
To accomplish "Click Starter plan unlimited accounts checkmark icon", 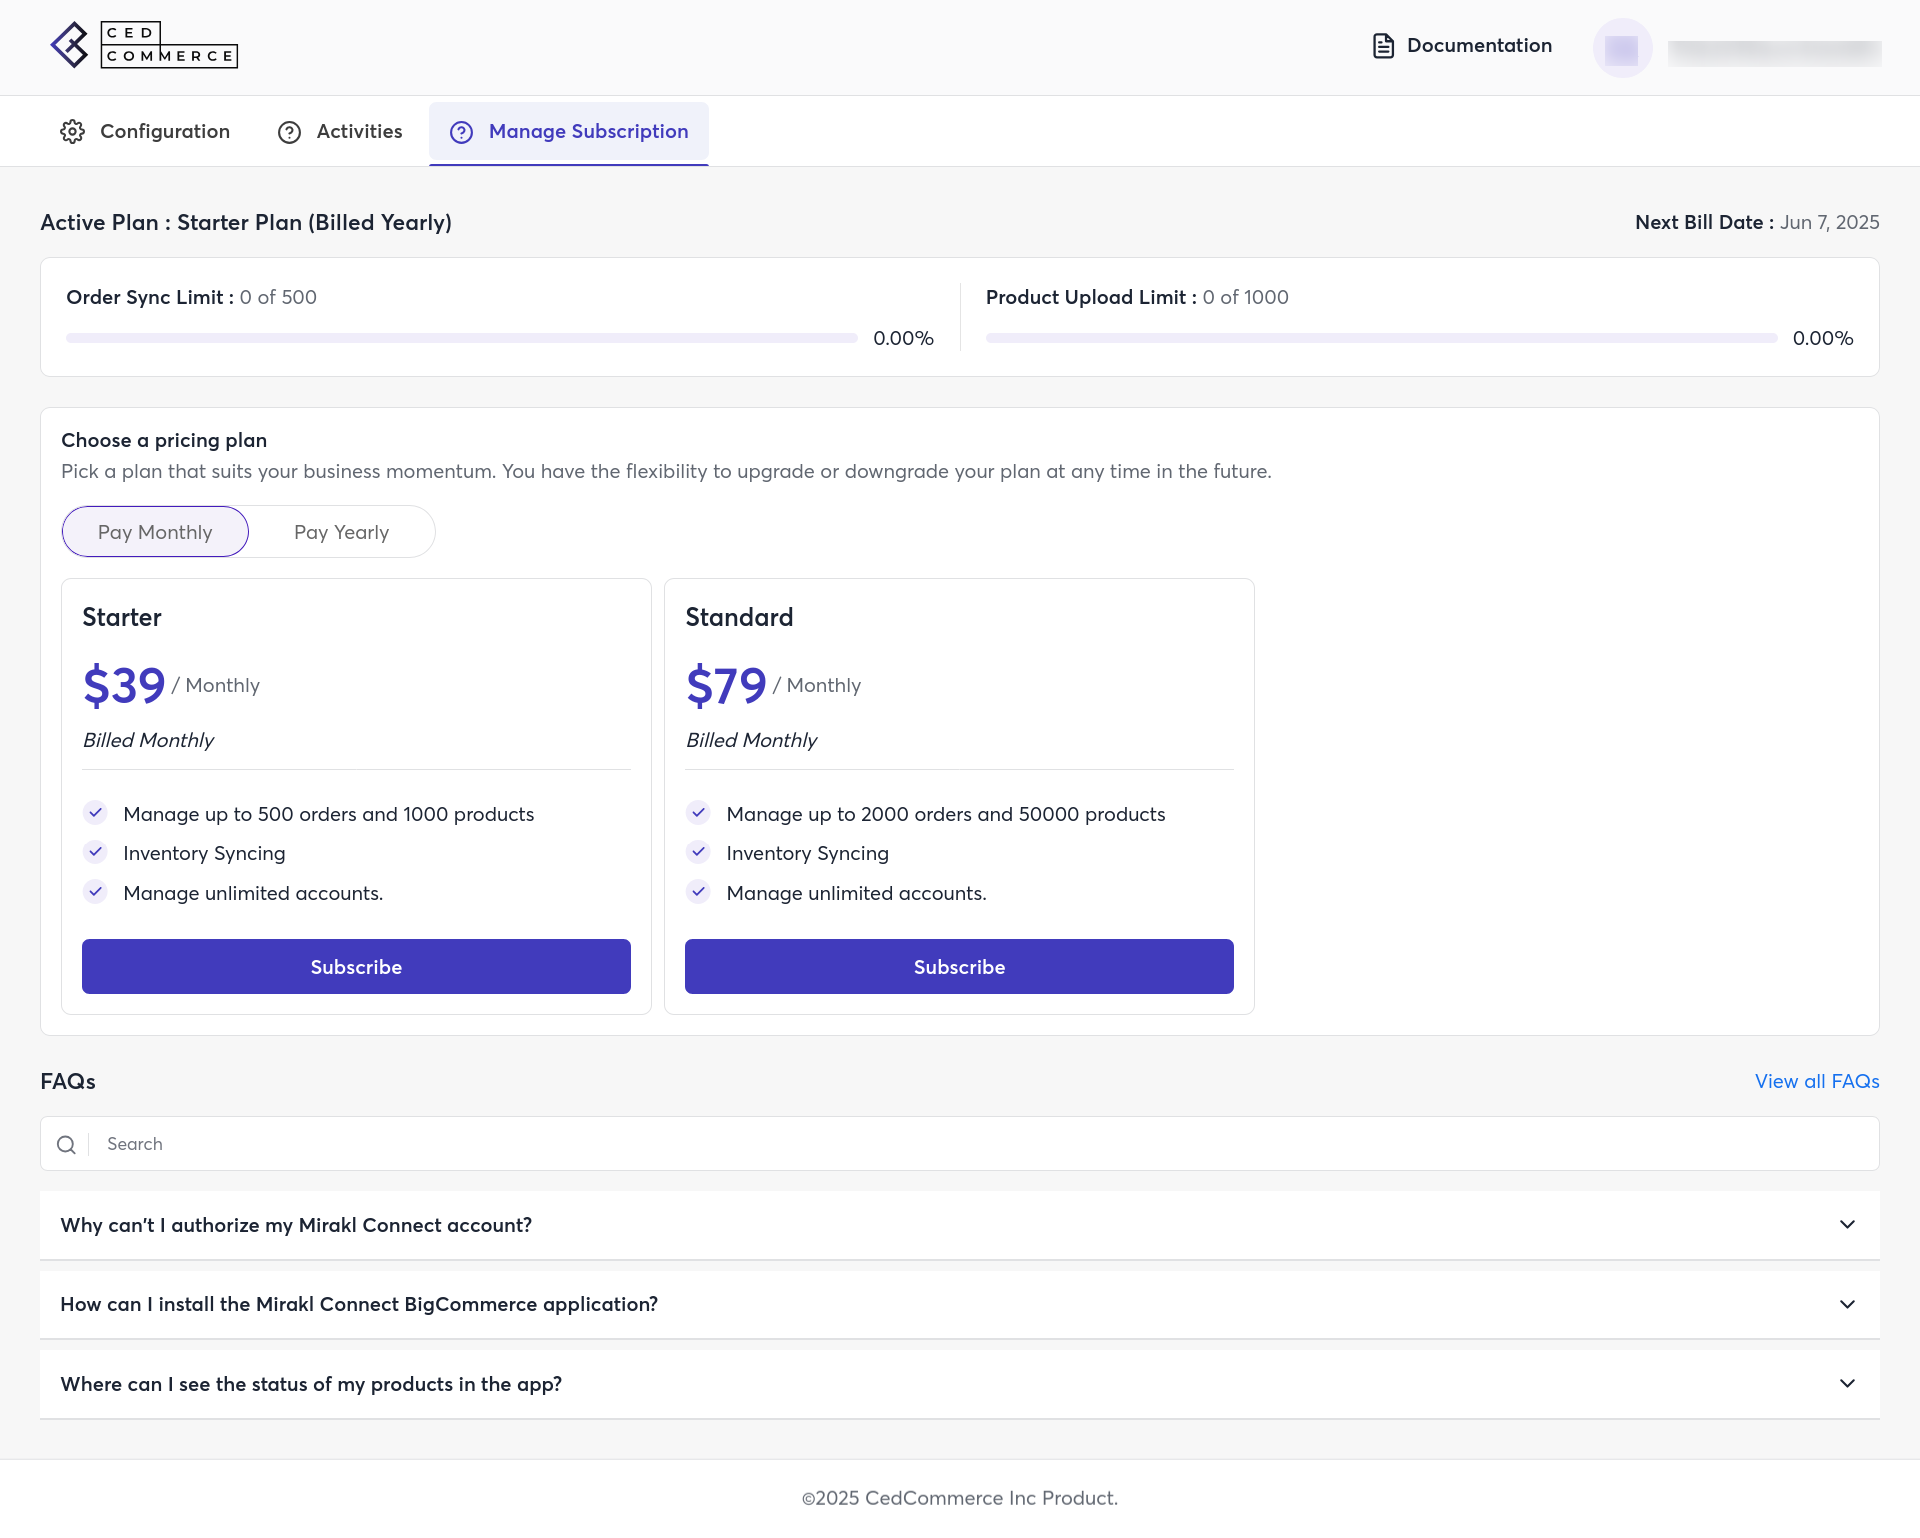I will tap(95, 892).
